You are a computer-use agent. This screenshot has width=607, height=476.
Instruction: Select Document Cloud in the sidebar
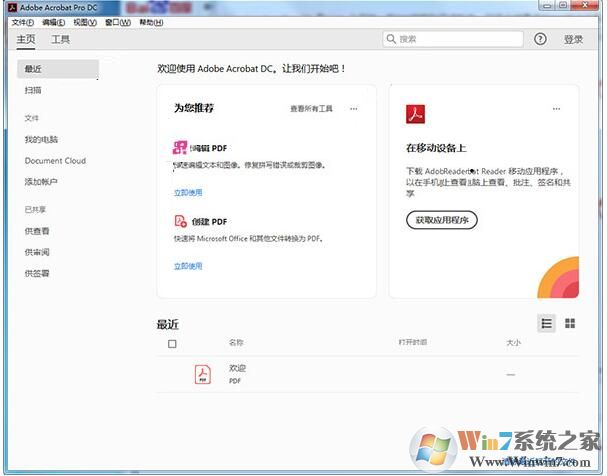click(55, 161)
